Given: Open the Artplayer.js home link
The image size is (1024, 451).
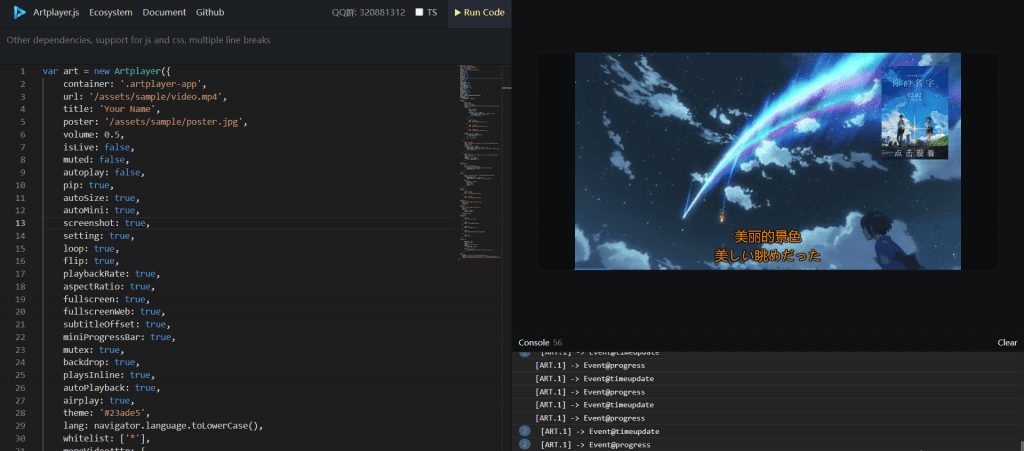Looking at the screenshot, I should [56, 12].
